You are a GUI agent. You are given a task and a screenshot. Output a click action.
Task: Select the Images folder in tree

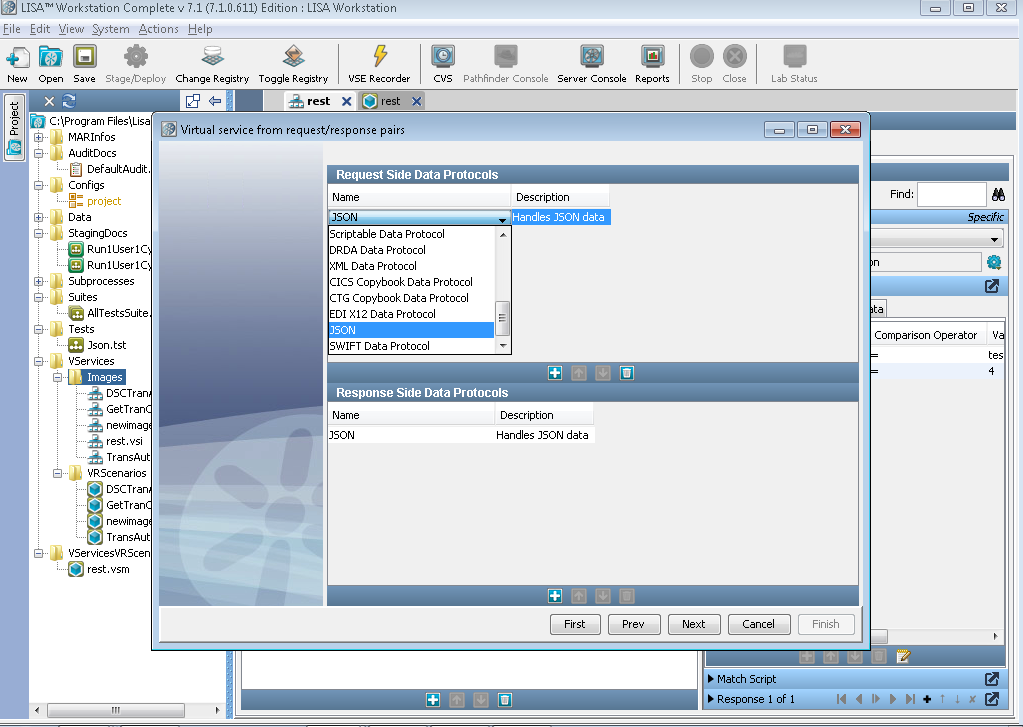[104, 377]
